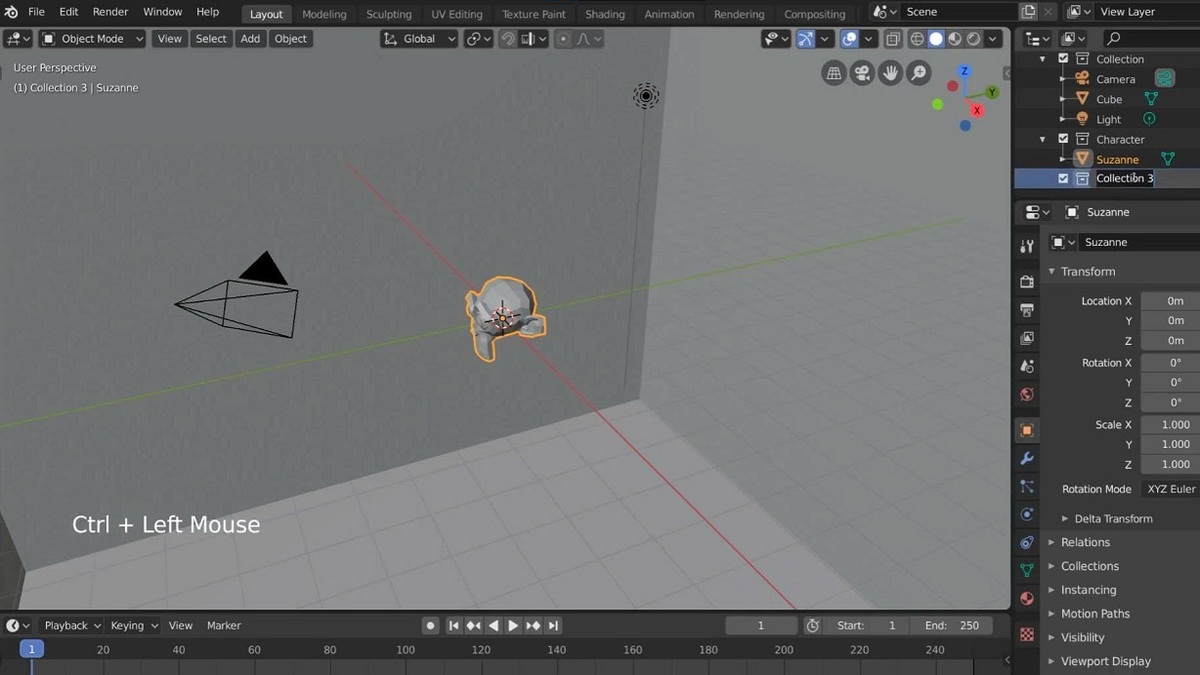Click the orthographic grid view toggle icon
This screenshot has height=675, width=1200.
[x=833, y=73]
